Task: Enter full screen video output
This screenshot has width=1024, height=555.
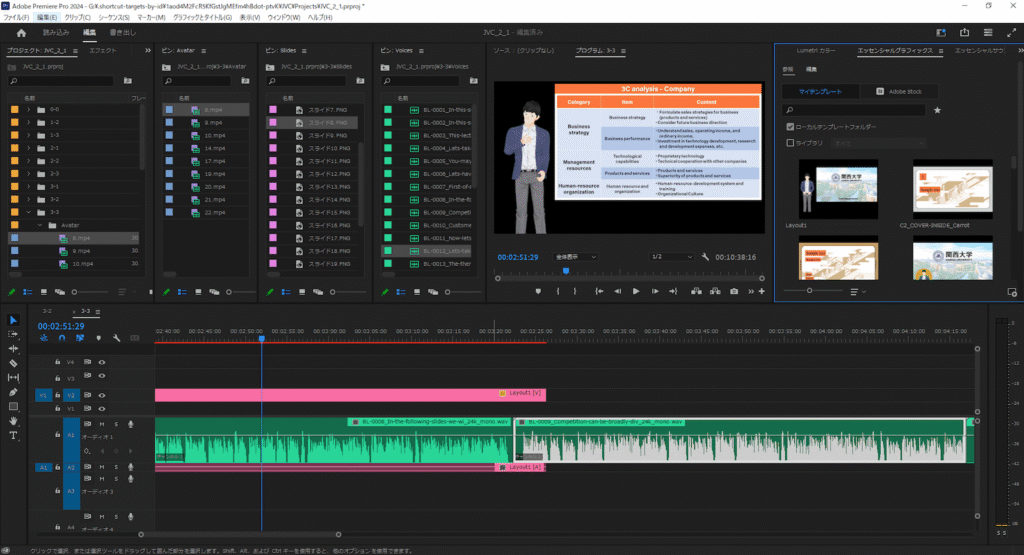Action: (x=1012, y=33)
